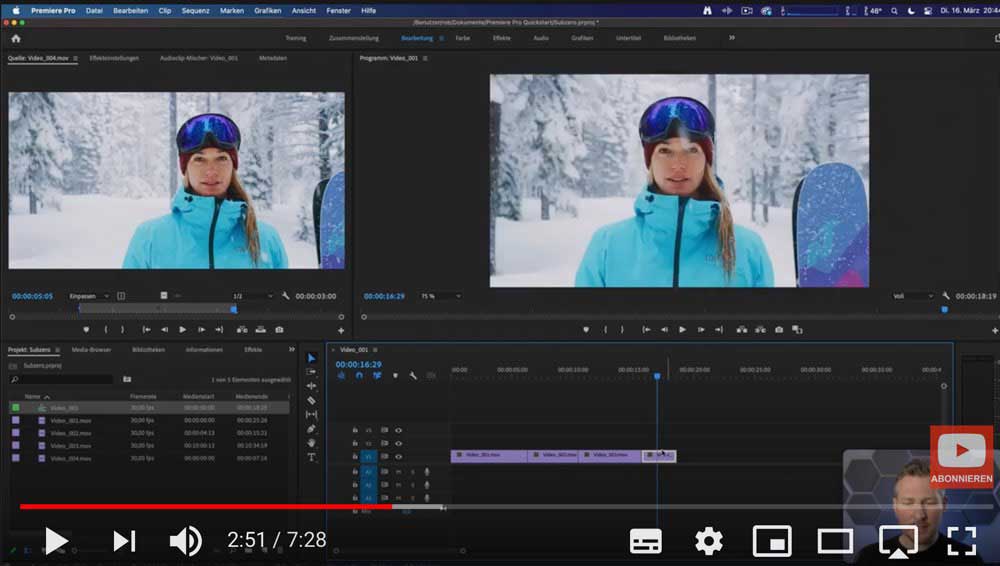Toggle mute (M) on audio track A1

point(398,471)
